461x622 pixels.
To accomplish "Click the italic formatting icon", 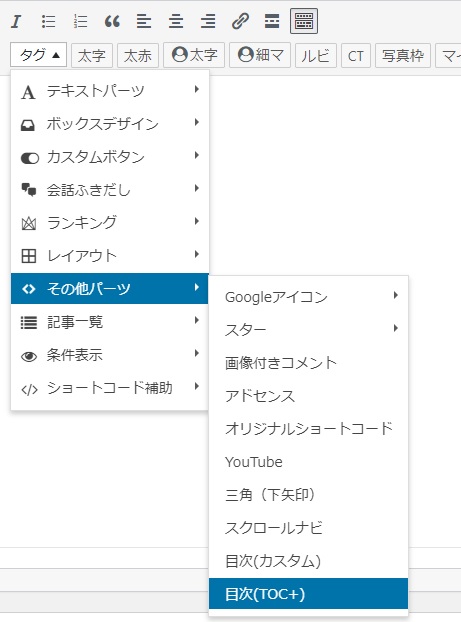I will pos(16,21).
